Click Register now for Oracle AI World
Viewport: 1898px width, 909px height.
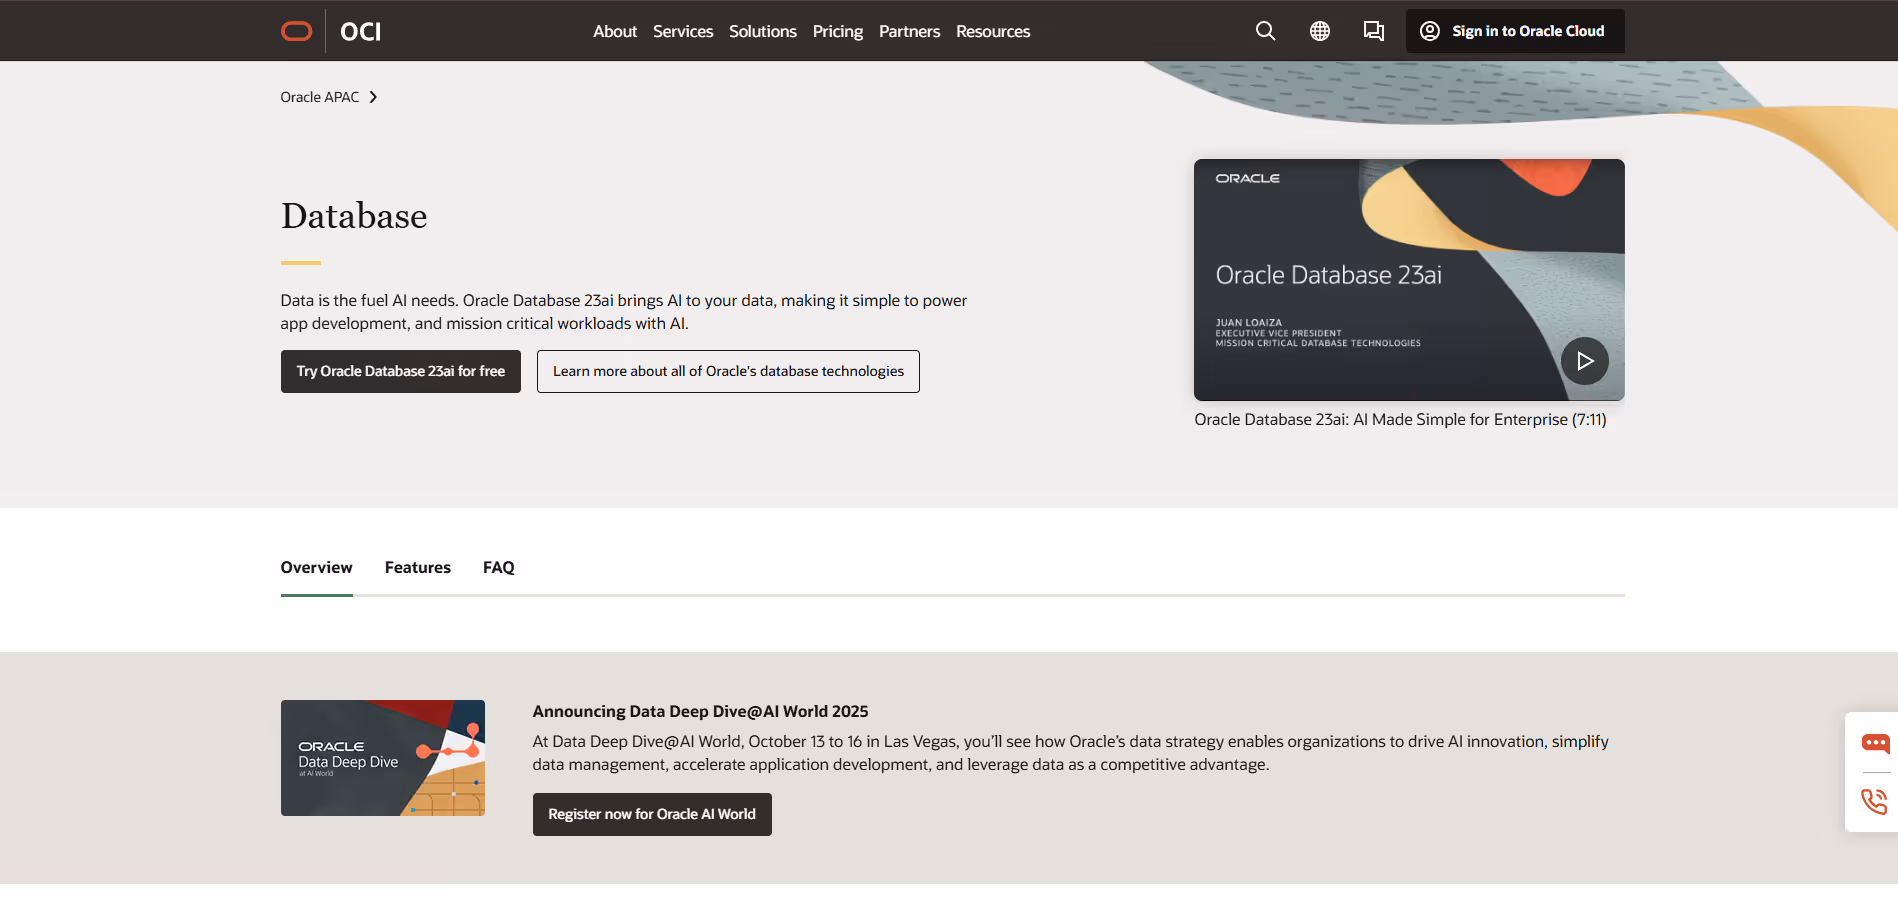pyautogui.click(x=651, y=814)
